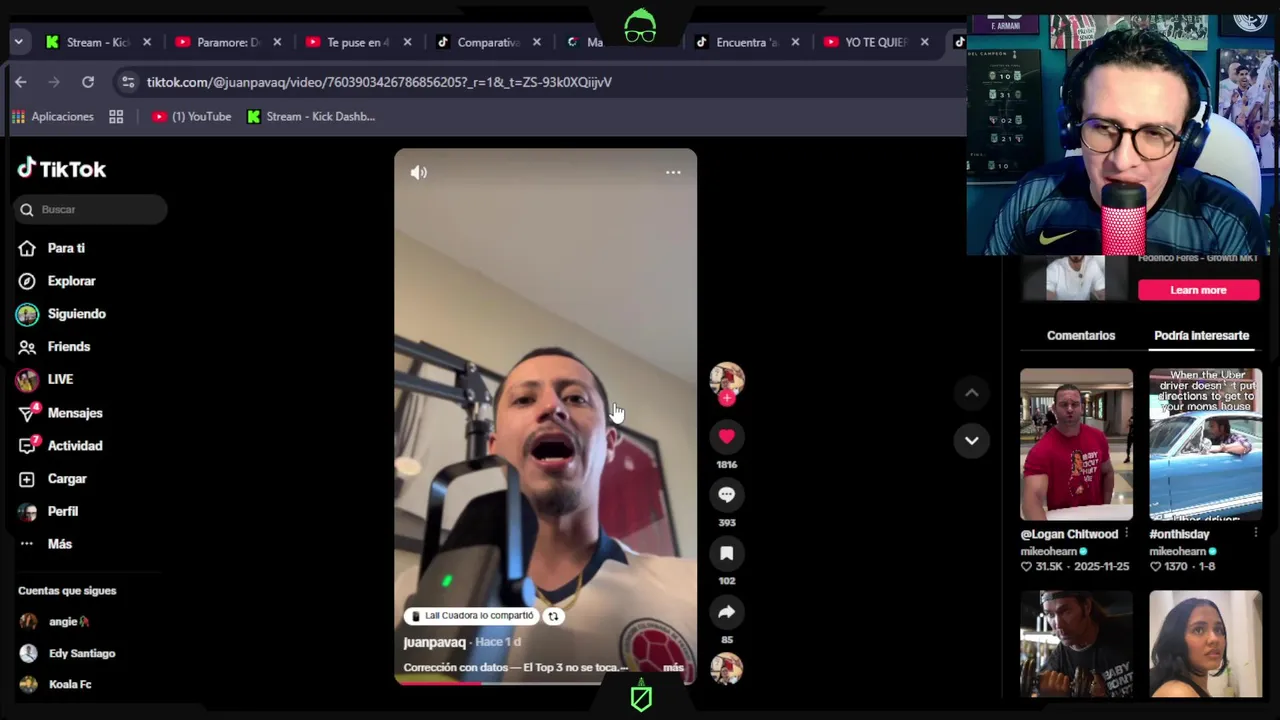Open comments bubble icon showing 393
This screenshot has width=1280, height=720.
point(727,494)
